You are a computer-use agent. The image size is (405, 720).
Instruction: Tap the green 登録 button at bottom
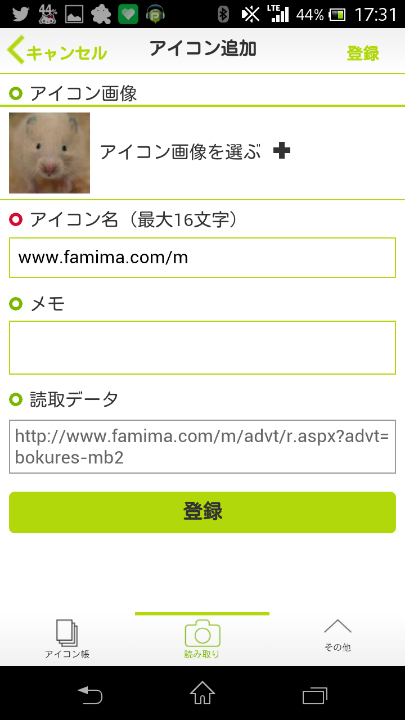[x=202, y=512]
